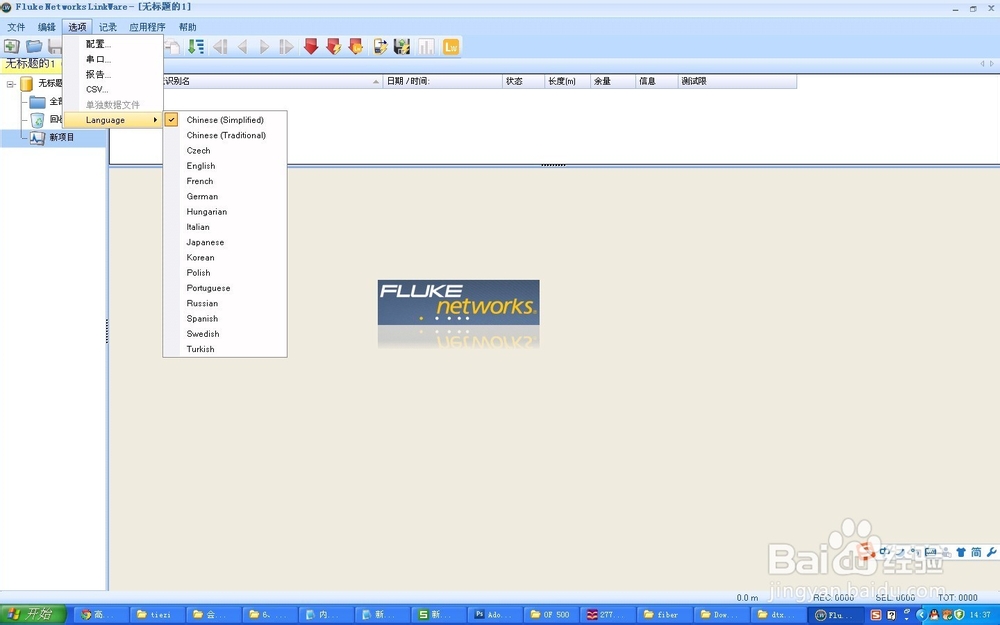
Task: Click the checked Chinese (Simplified) checkmark
Action: [x=172, y=119]
